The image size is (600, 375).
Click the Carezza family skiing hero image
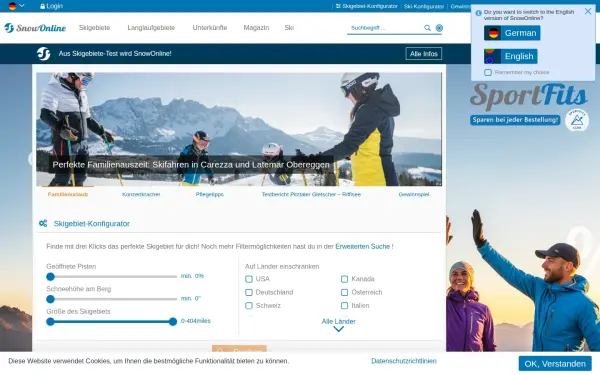[239, 129]
